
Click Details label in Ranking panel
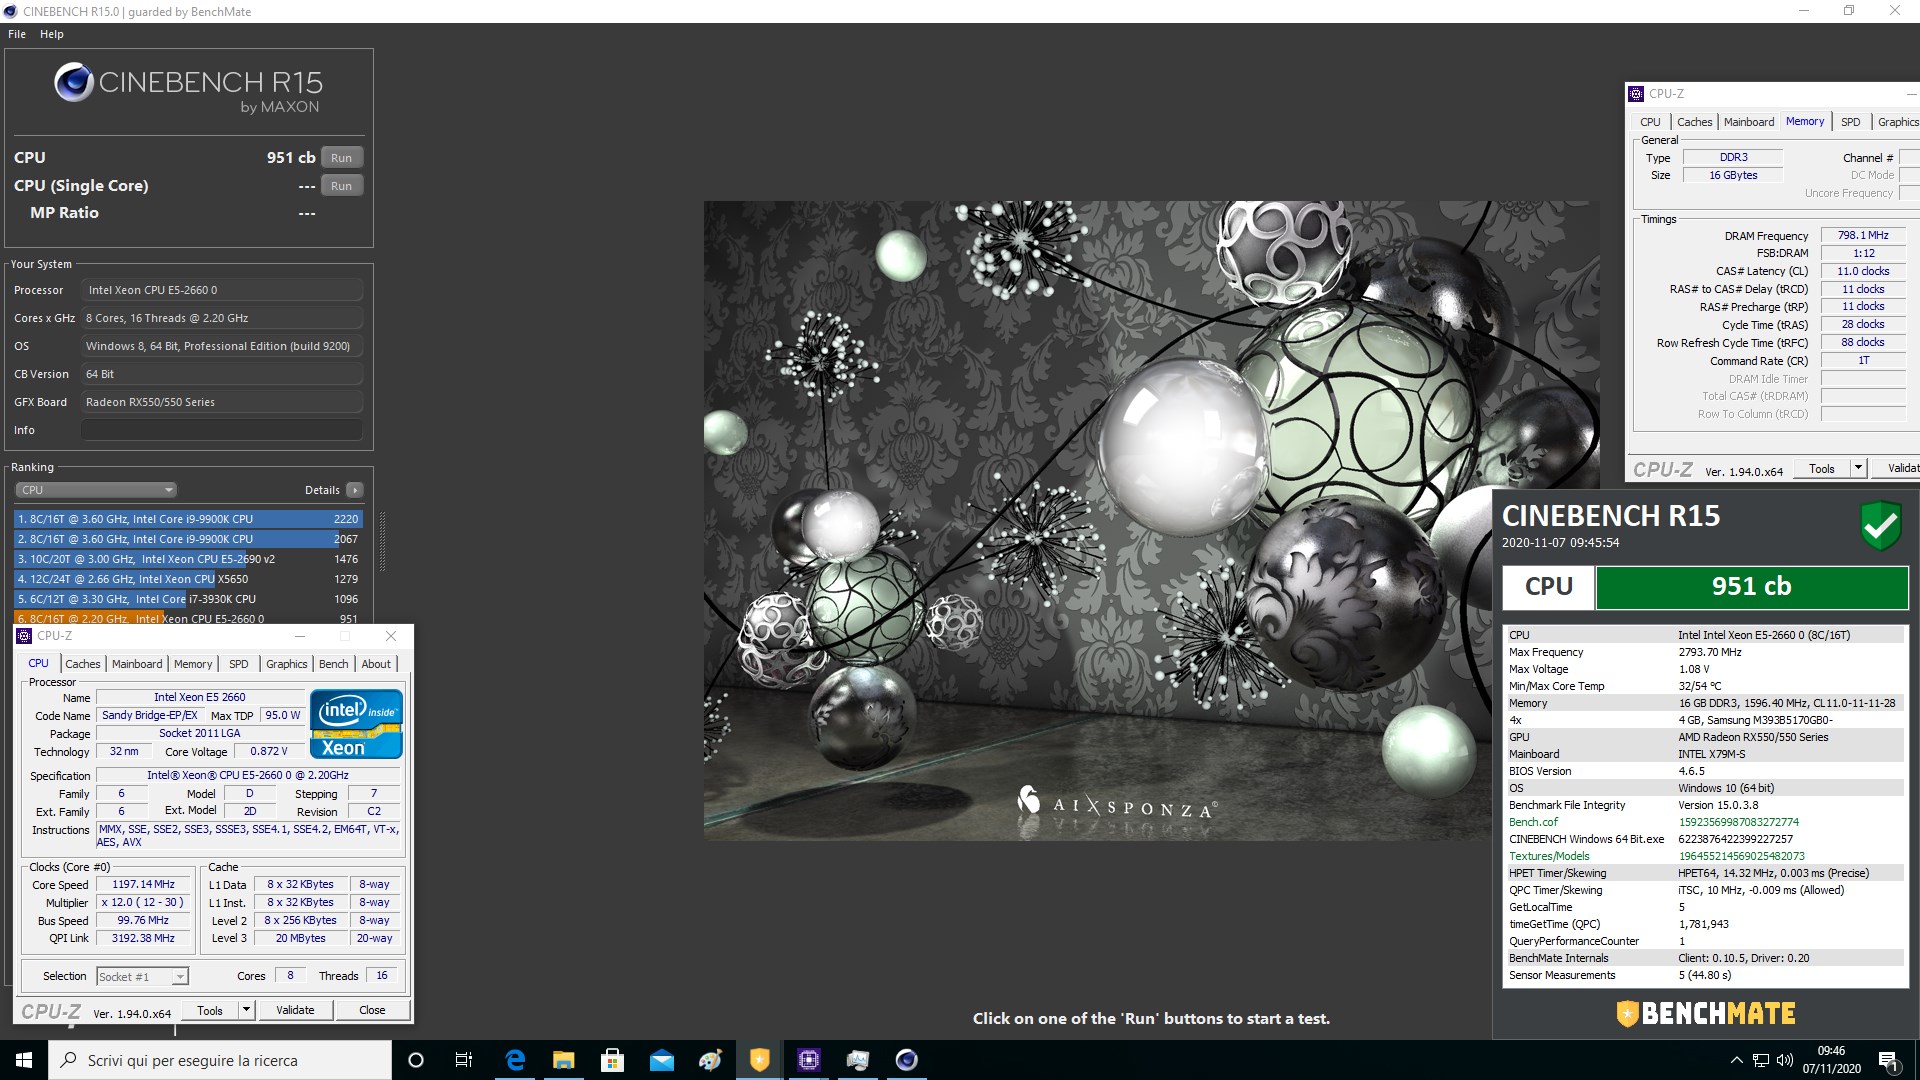pos(322,490)
